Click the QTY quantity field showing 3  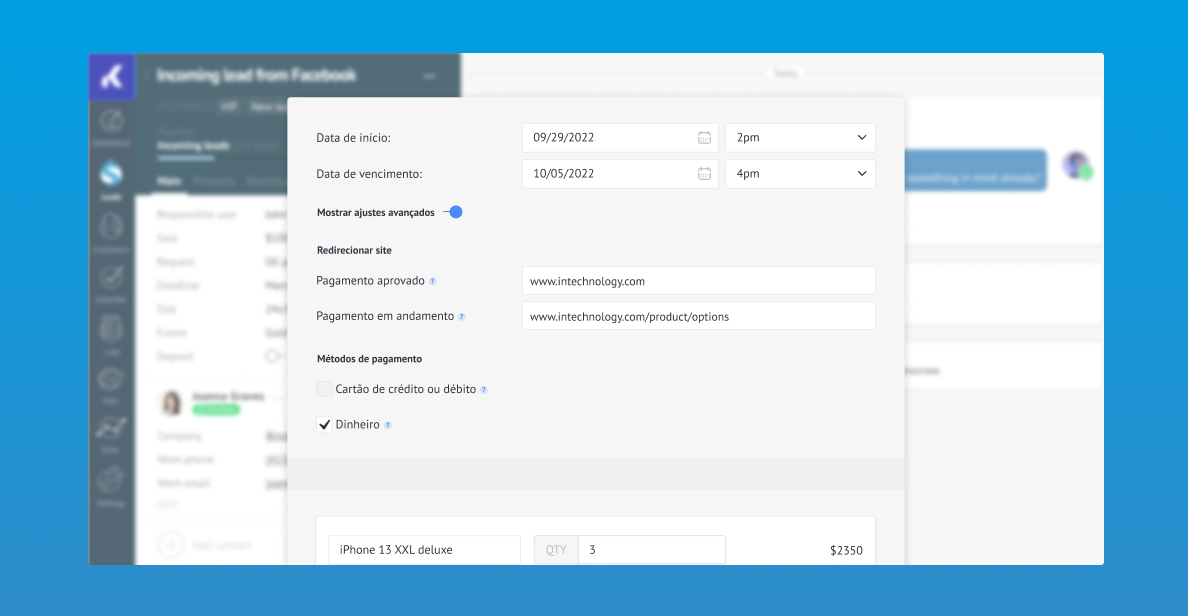(651, 550)
